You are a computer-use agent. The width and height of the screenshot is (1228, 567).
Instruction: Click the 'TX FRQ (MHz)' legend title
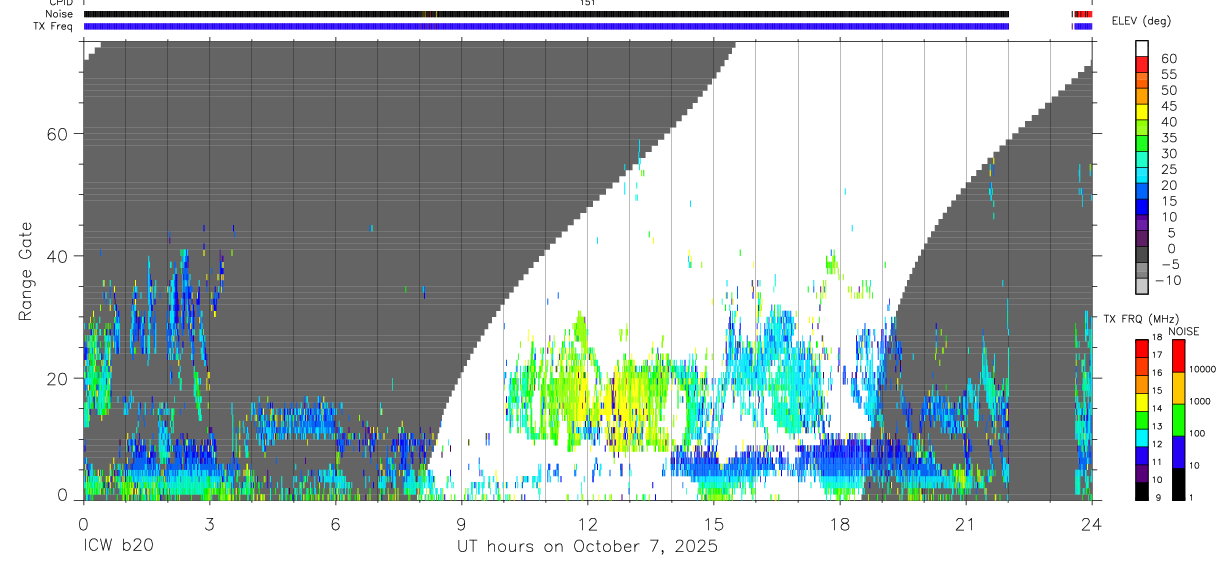[1140, 319]
